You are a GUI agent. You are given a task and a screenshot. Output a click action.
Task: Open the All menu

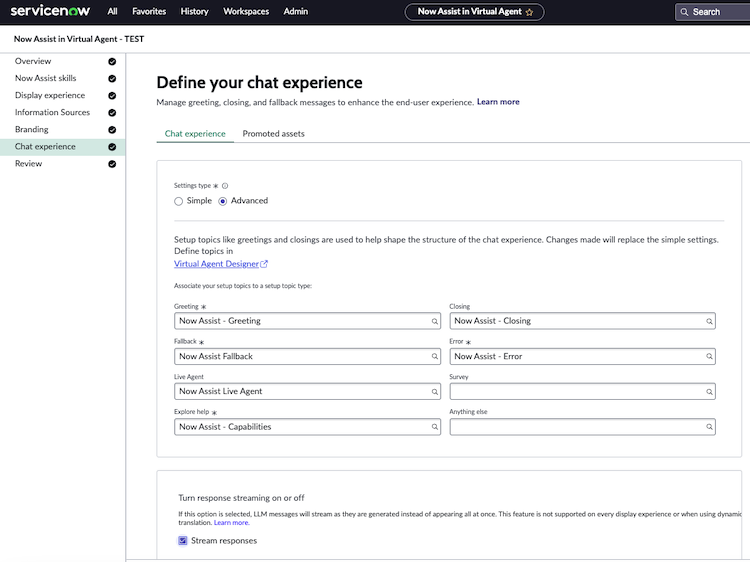112,11
